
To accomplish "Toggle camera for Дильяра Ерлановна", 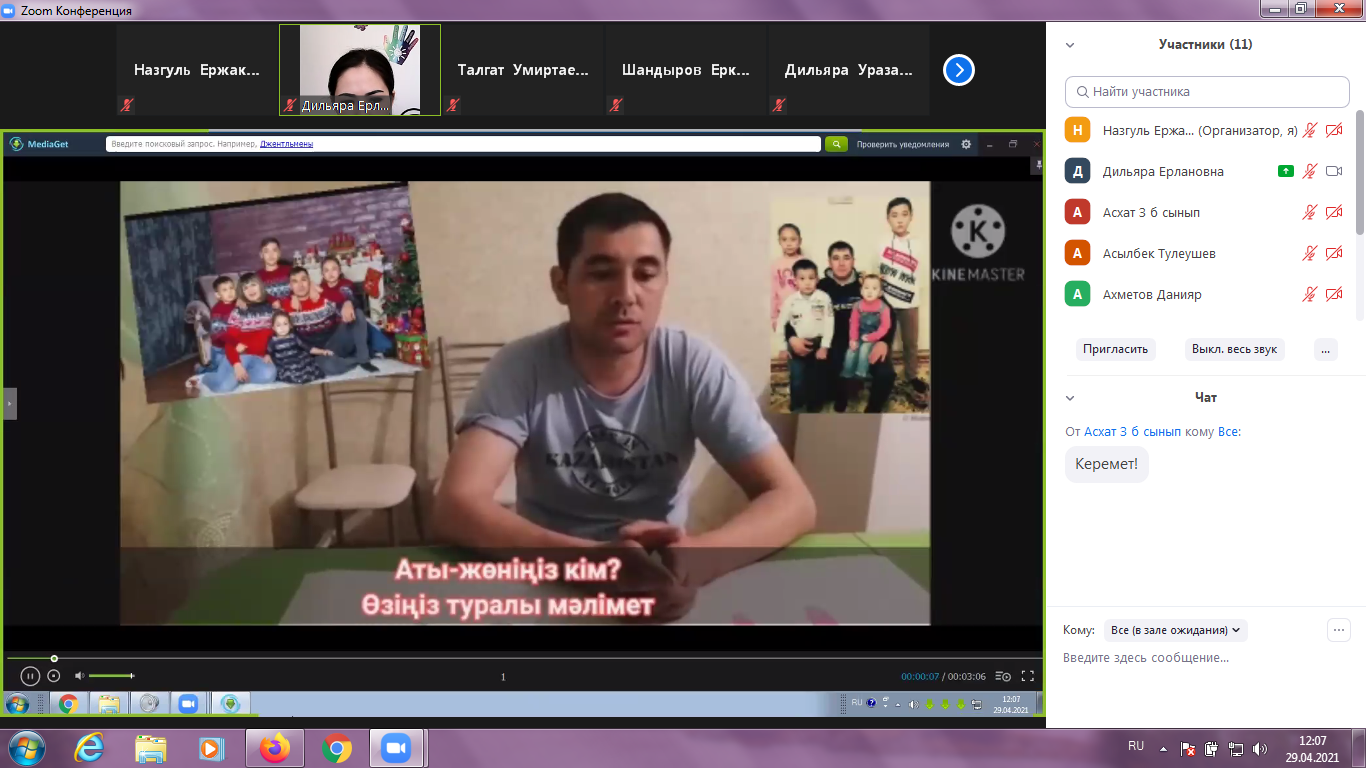I will pos(1334,171).
